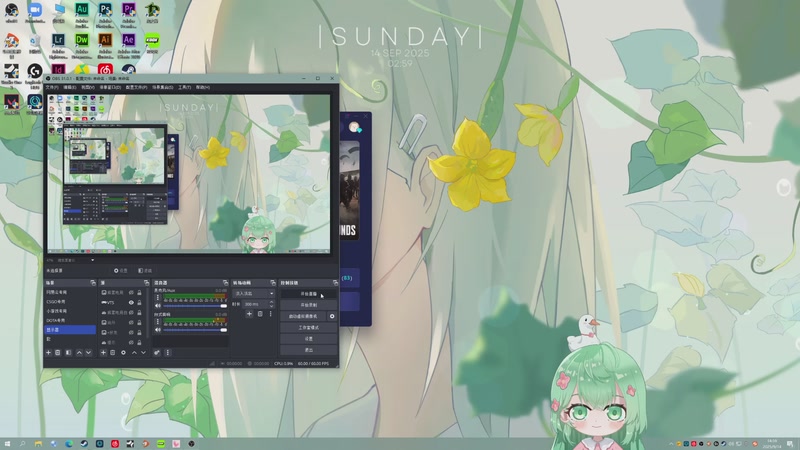The image size is (800, 450).
Task: Toggle visibility of first source row
Action: 131,293
